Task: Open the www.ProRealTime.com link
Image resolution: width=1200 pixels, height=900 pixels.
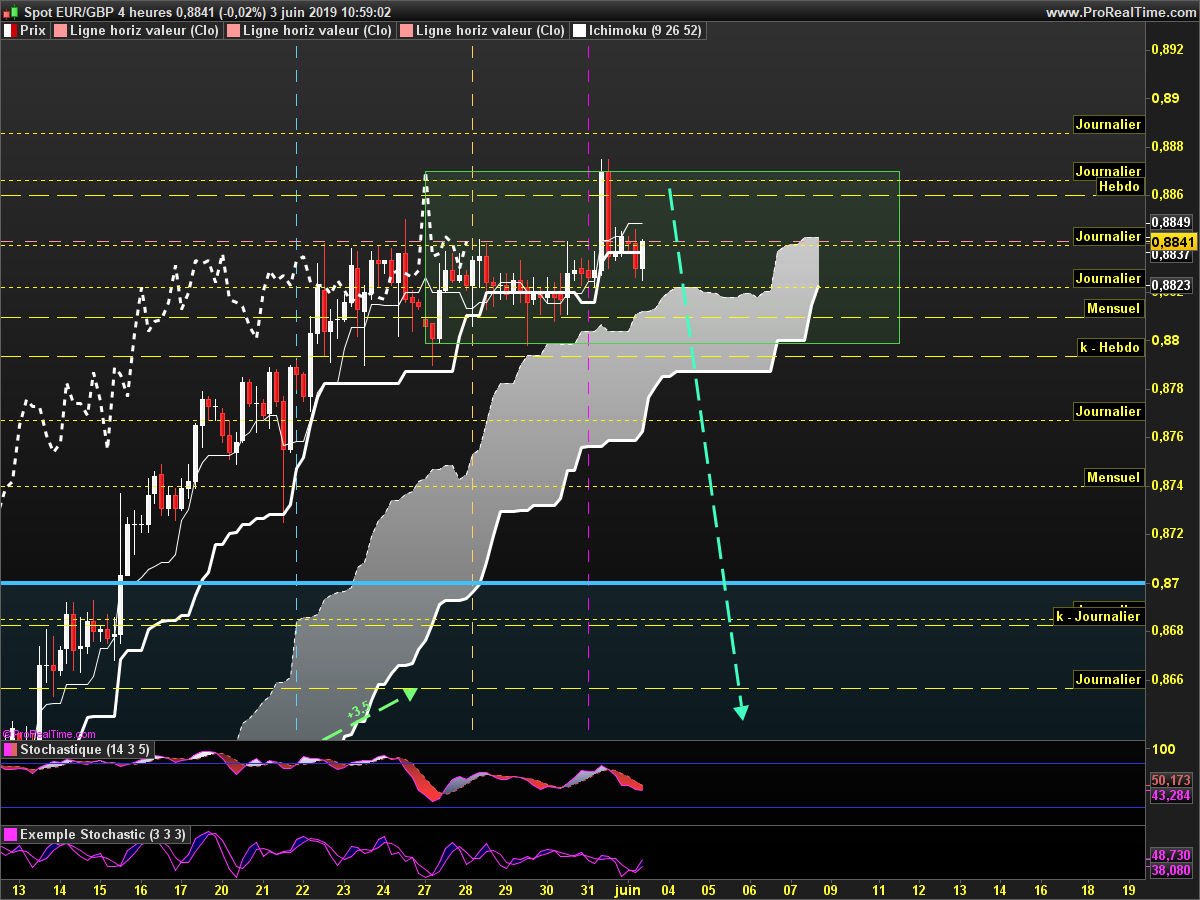Action: click(x=1120, y=12)
